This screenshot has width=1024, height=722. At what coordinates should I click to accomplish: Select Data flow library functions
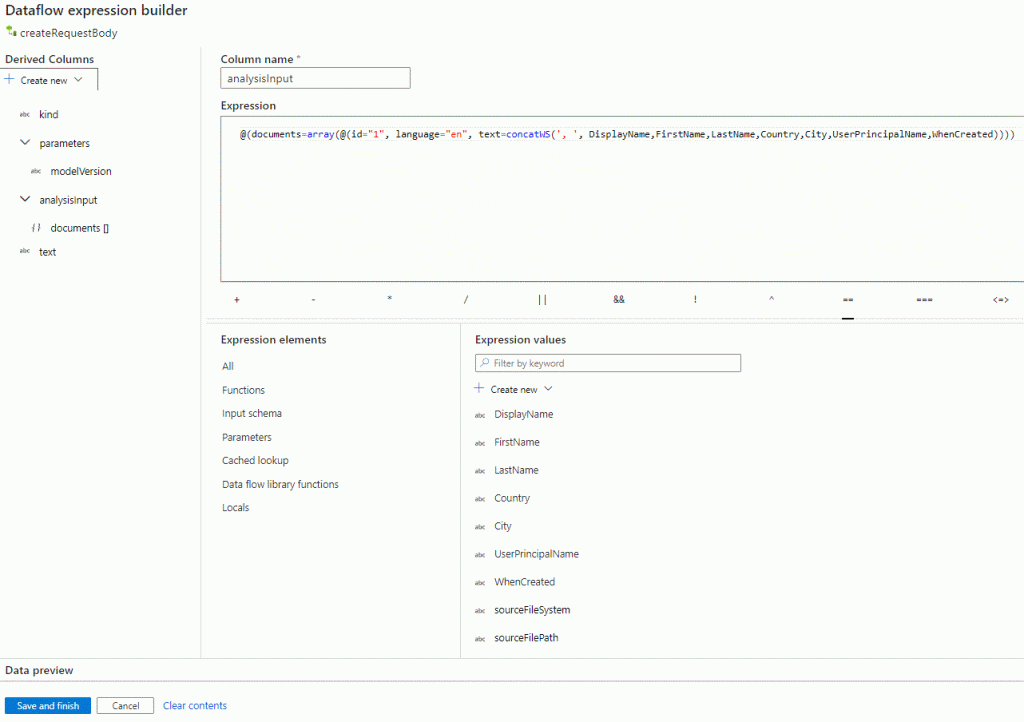(280, 484)
